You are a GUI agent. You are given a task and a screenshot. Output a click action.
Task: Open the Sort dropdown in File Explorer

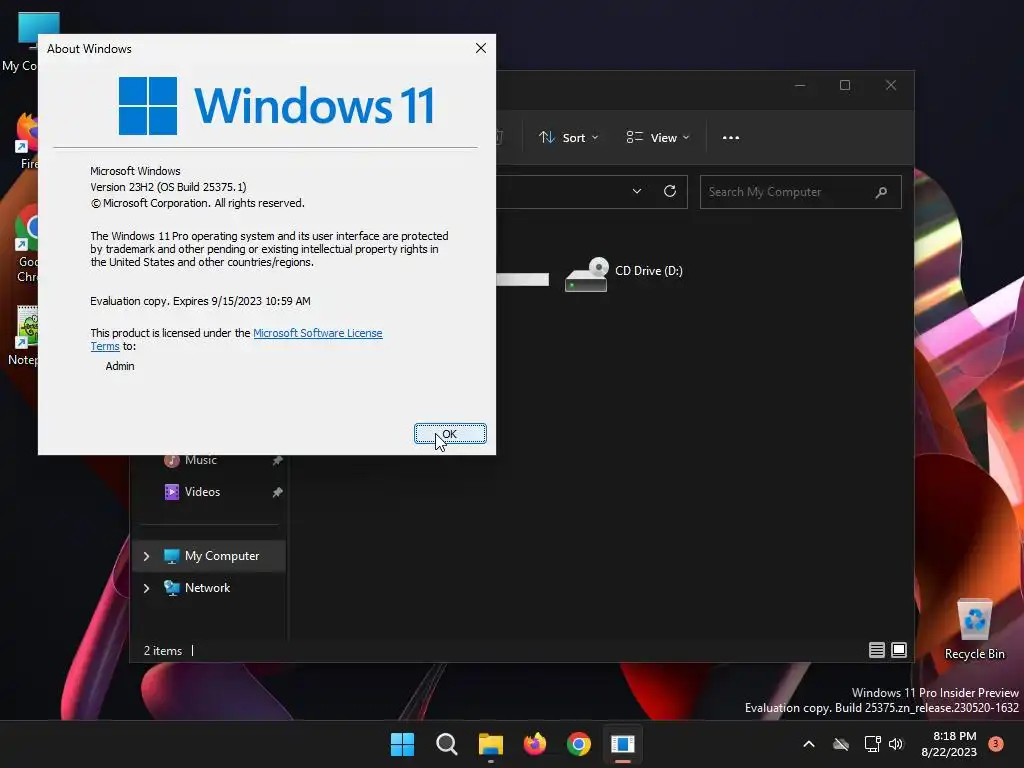click(x=568, y=138)
